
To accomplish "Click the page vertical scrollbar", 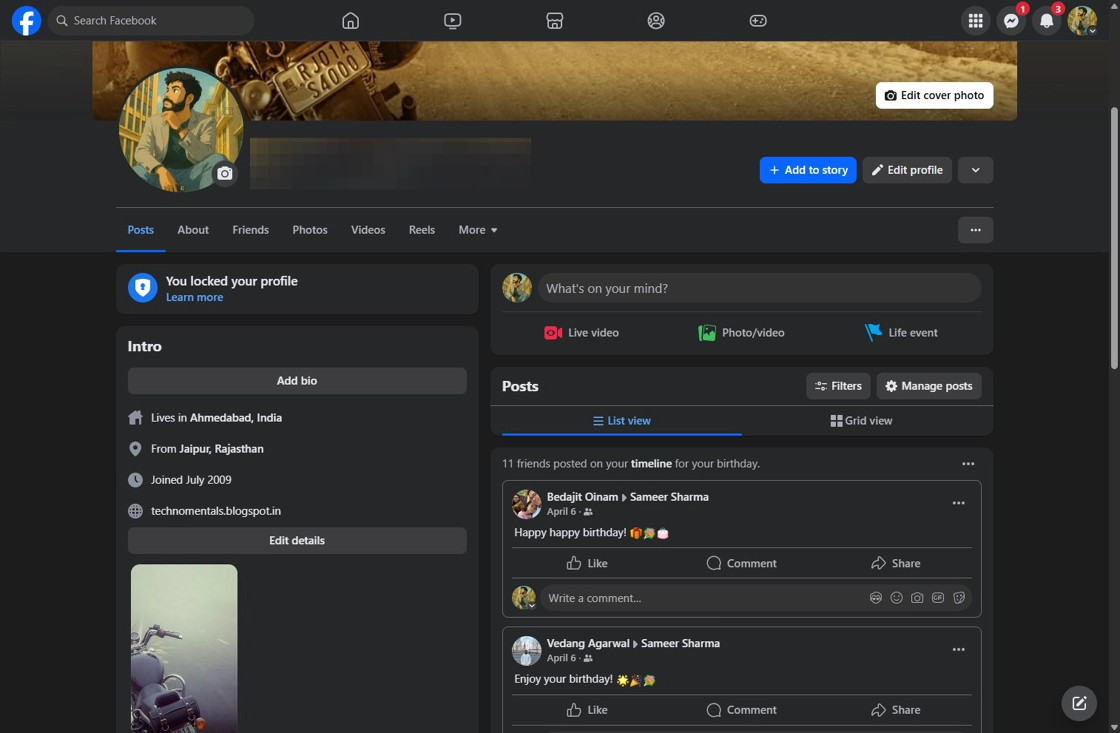I will (x=1114, y=236).
